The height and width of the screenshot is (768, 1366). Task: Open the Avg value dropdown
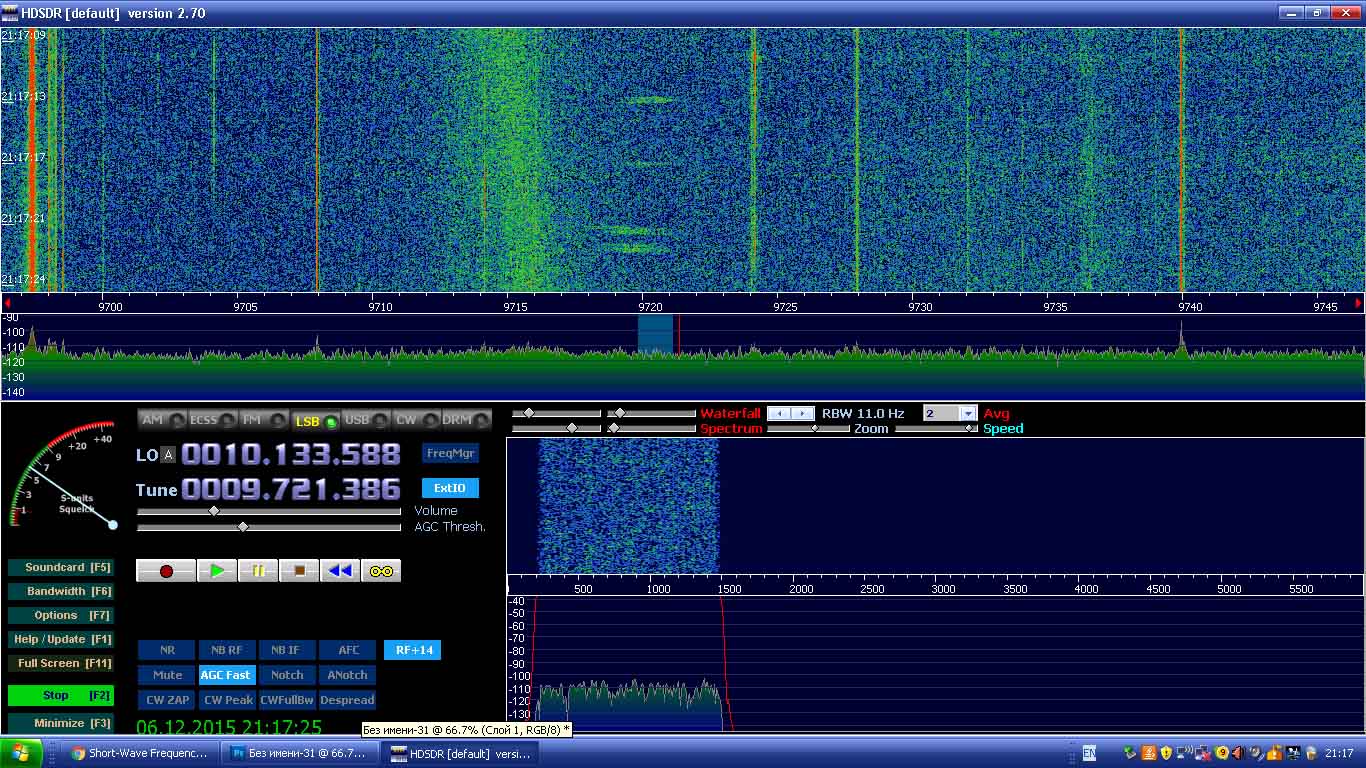pyautogui.click(x=967, y=413)
